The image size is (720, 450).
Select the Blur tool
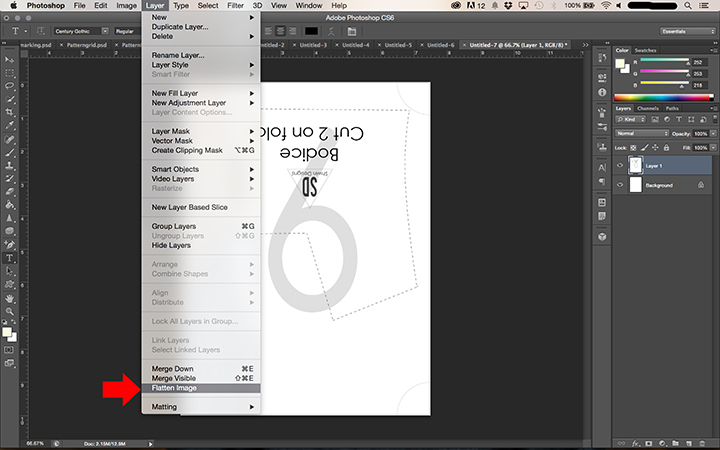coord(9,218)
